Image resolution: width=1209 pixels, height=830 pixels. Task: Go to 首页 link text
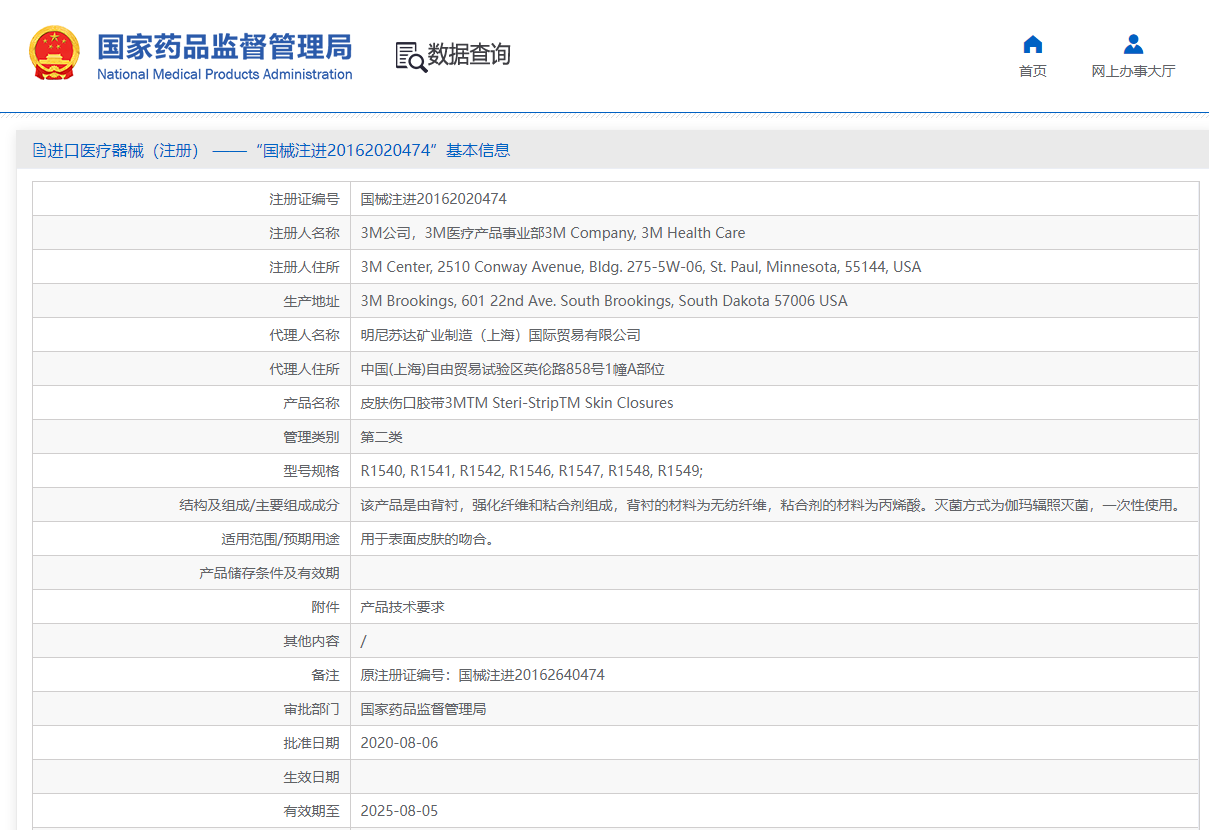(x=1033, y=71)
